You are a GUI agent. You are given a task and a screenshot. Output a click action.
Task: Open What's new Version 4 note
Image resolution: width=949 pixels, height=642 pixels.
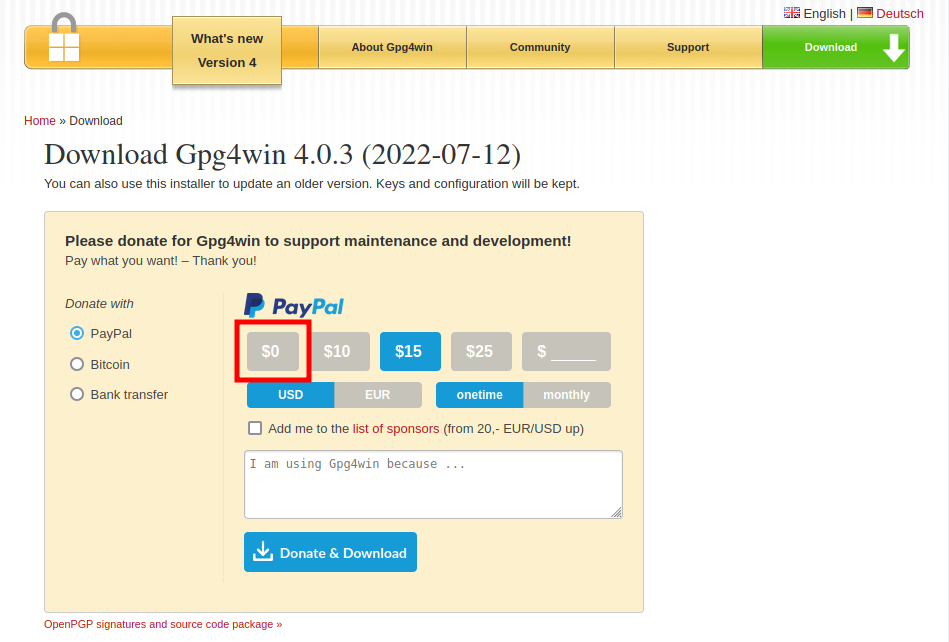[227, 50]
